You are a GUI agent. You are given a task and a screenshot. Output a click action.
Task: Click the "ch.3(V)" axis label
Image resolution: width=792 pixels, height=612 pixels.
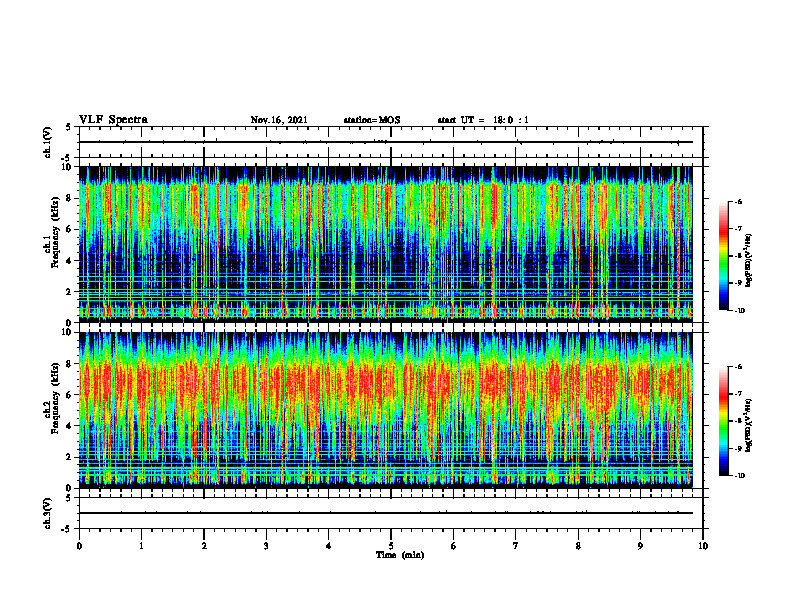(48, 514)
